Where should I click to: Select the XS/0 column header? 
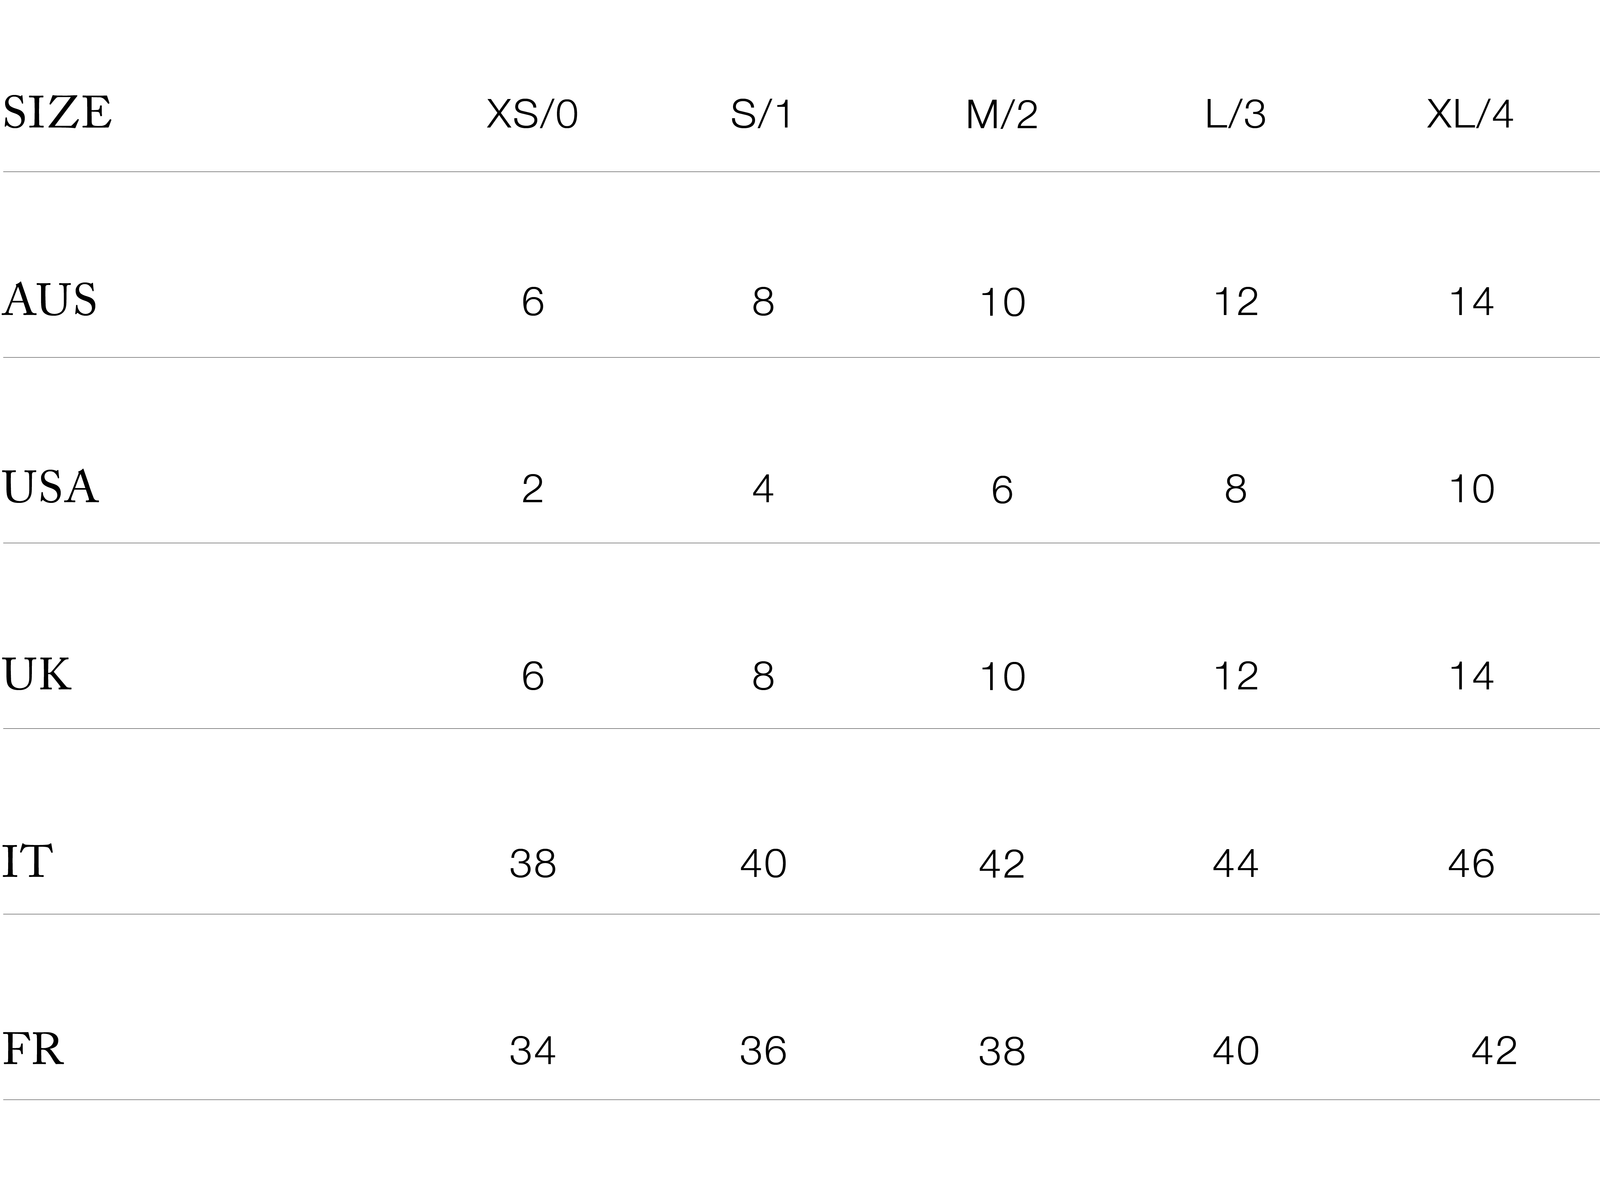(532, 115)
